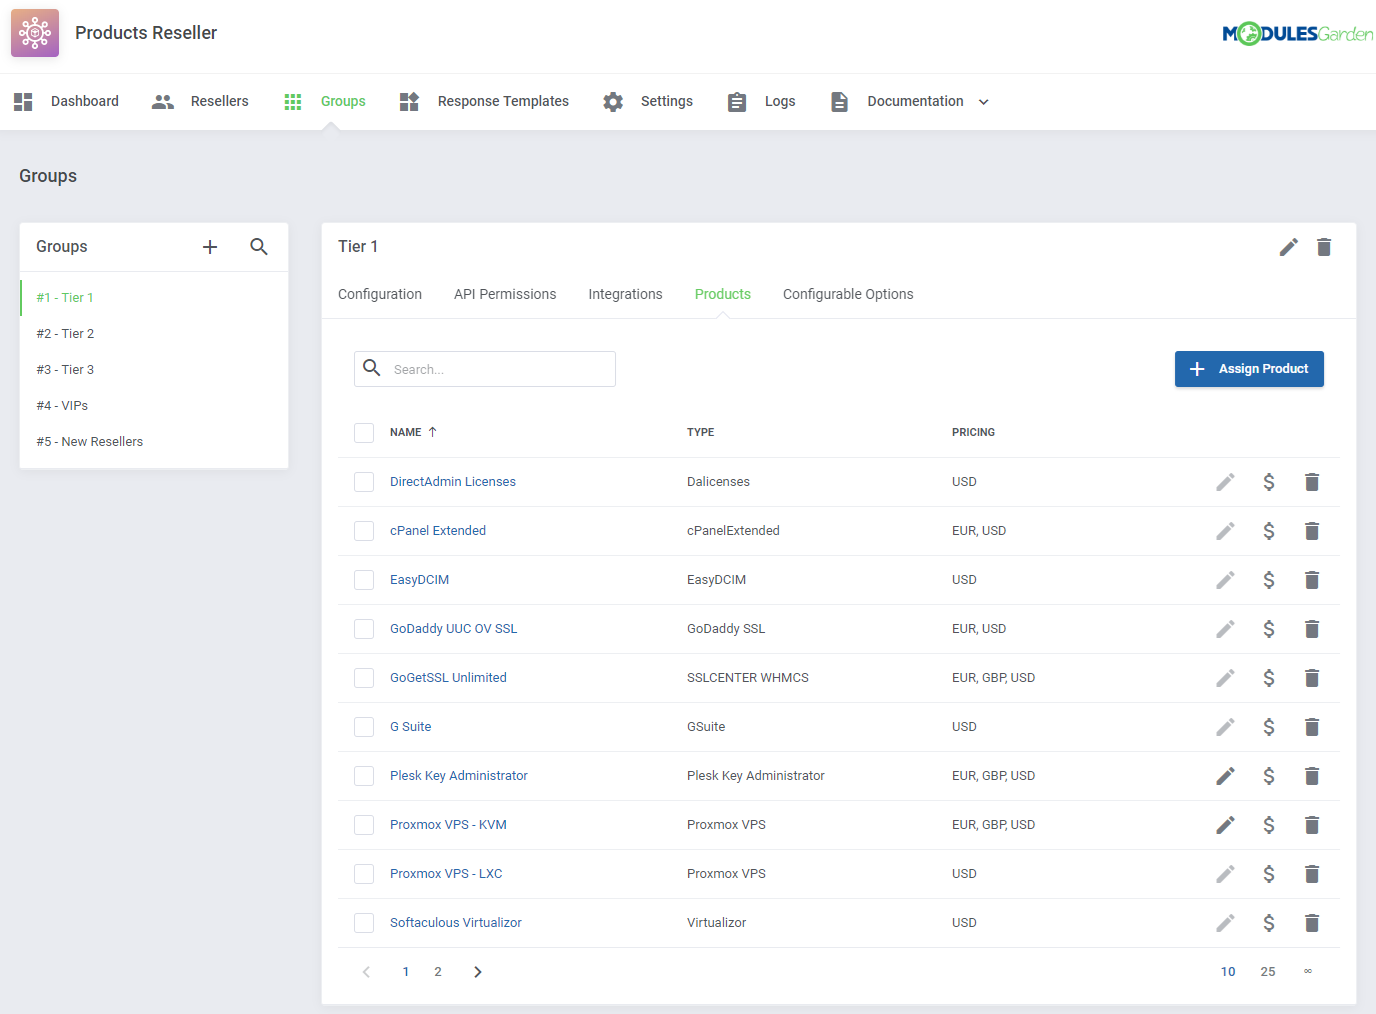Image resolution: width=1376 pixels, height=1014 pixels.
Task: Open pricing with the dollar icon for GoDaddy UUC OV SSL
Action: click(x=1269, y=628)
